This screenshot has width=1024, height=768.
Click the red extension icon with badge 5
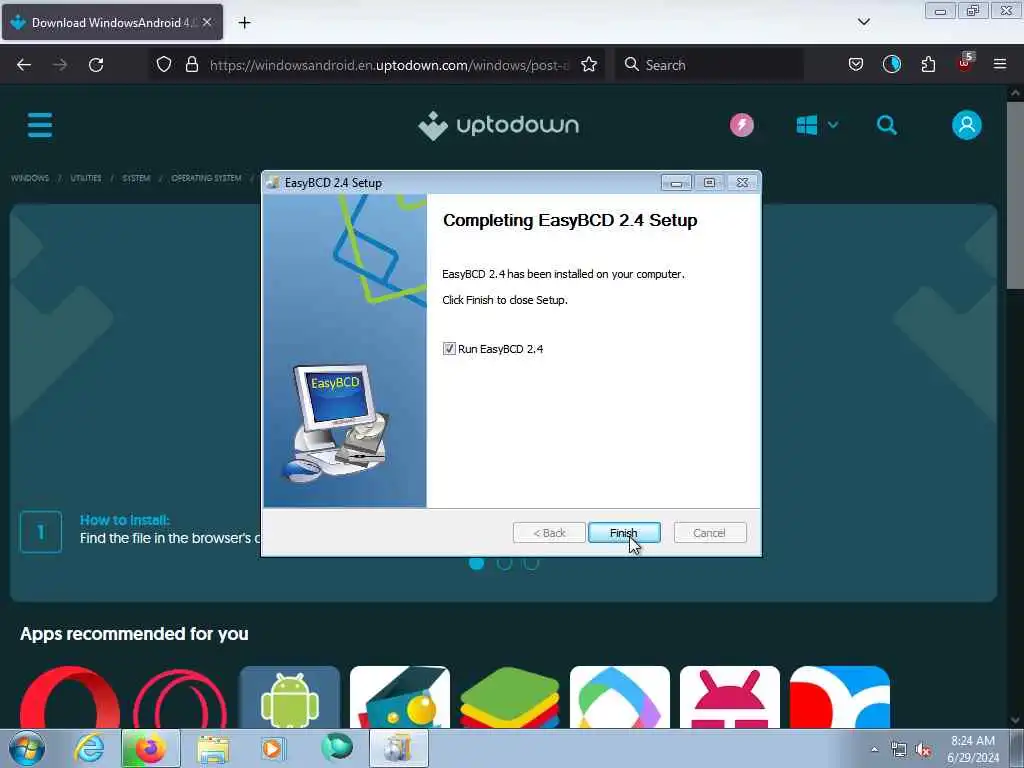point(965,63)
